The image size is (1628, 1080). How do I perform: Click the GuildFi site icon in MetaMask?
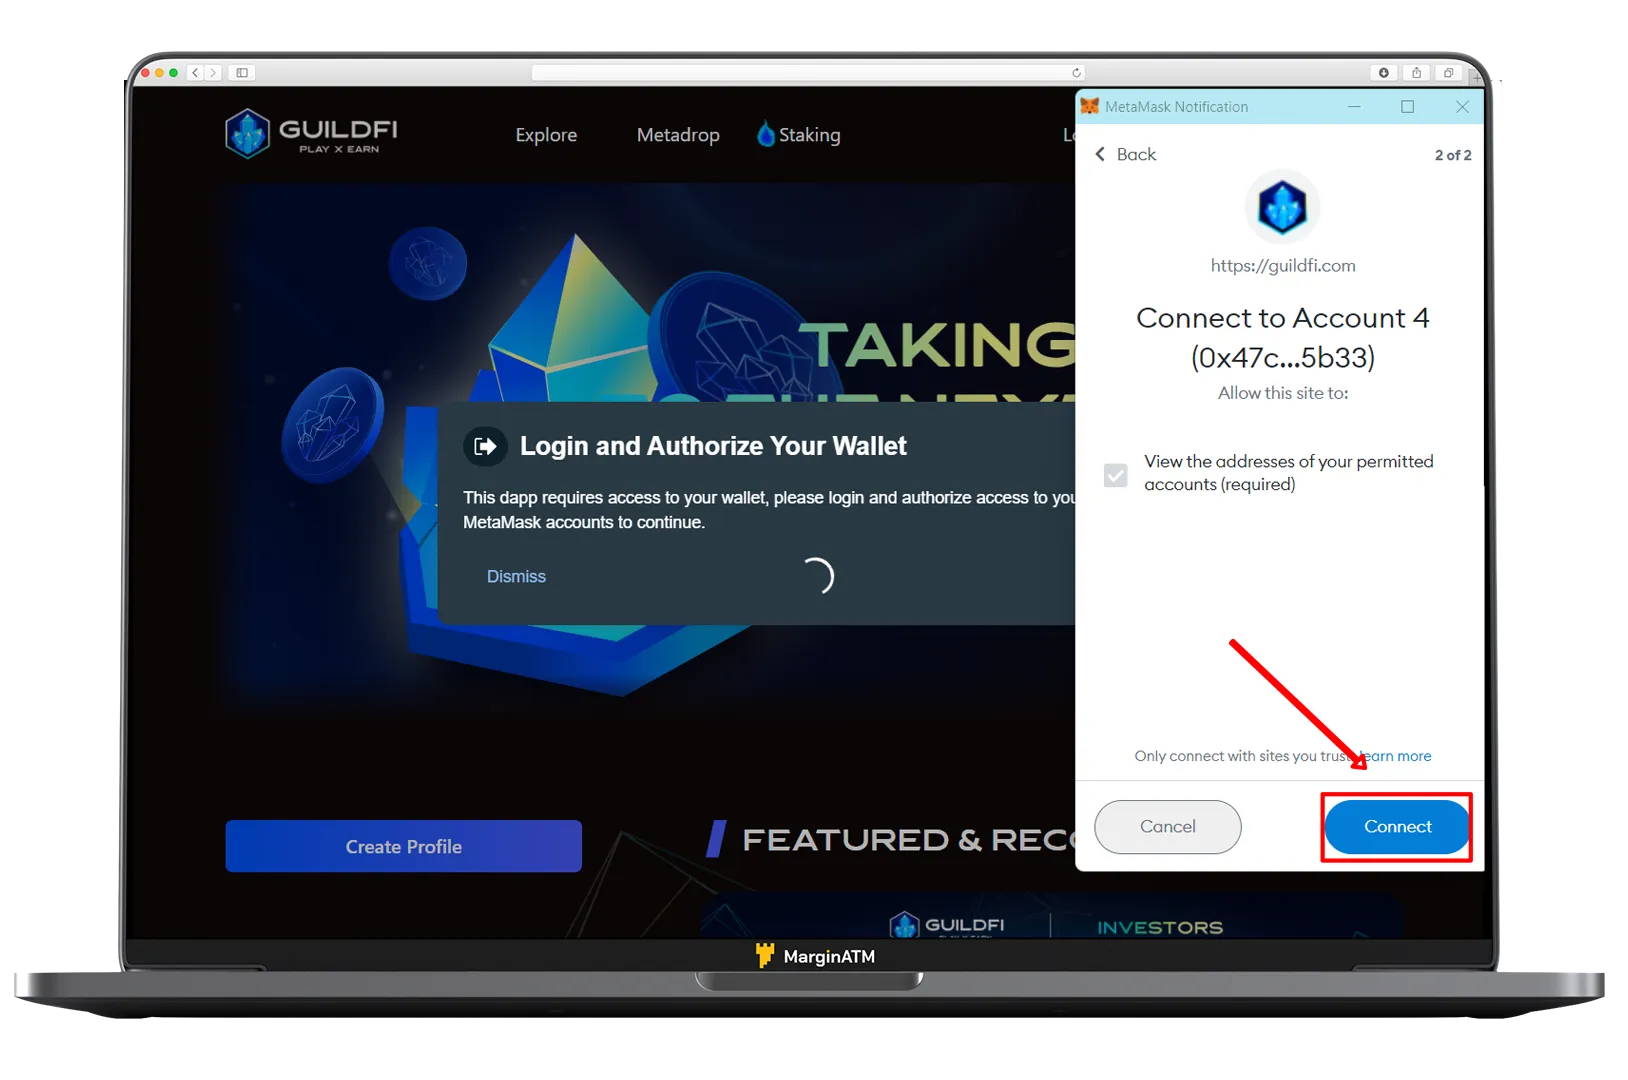click(x=1282, y=207)
